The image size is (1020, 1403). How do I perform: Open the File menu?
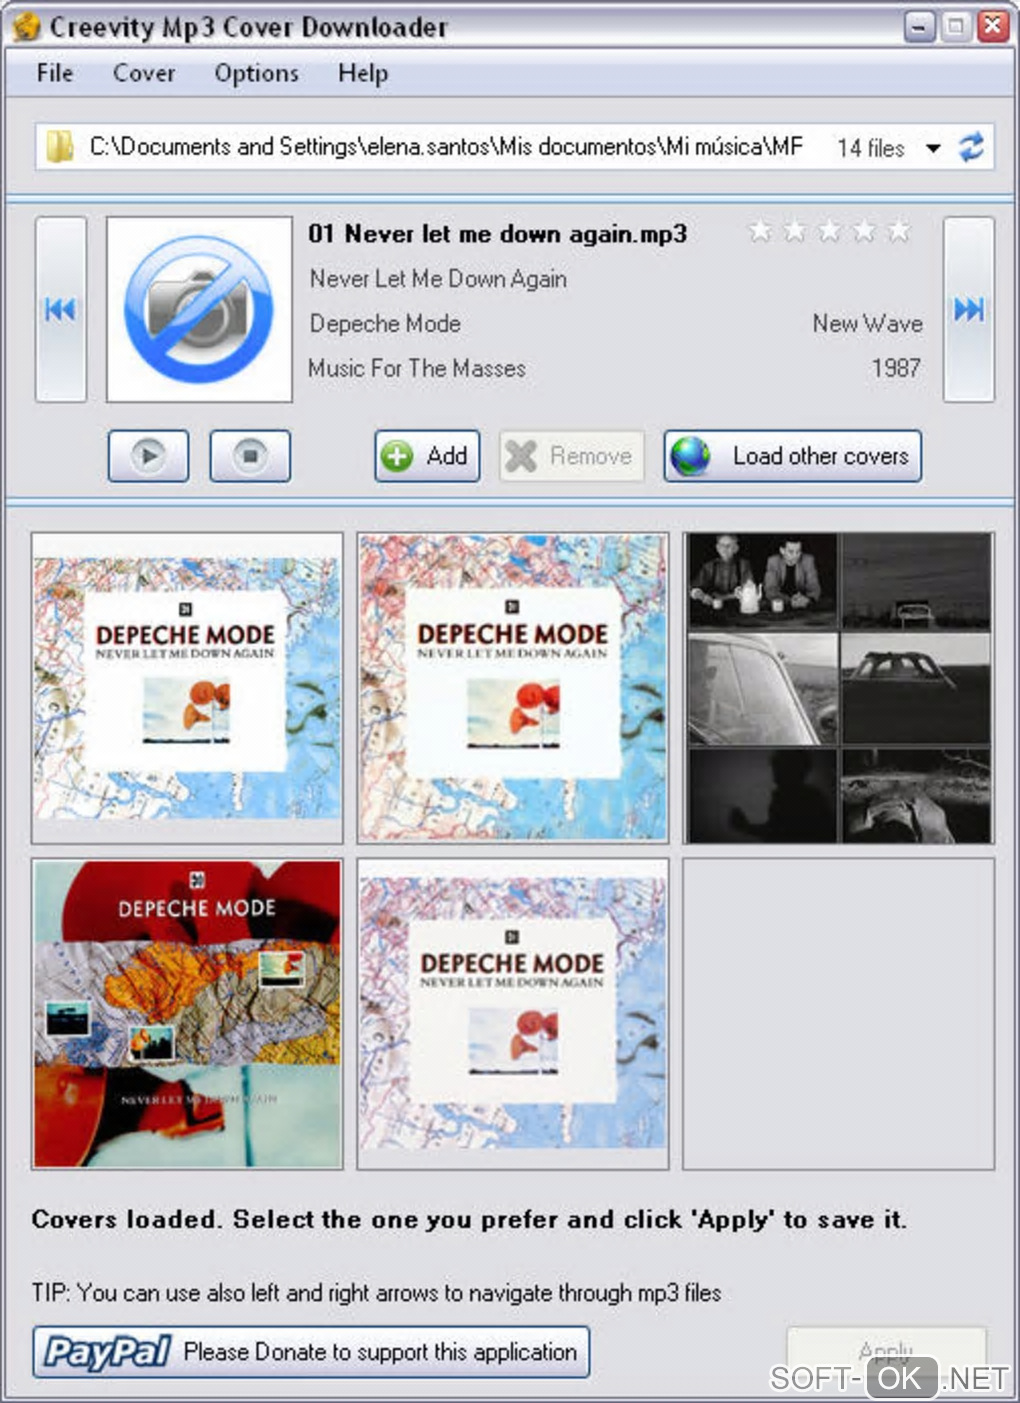click(x=55, y=73)
